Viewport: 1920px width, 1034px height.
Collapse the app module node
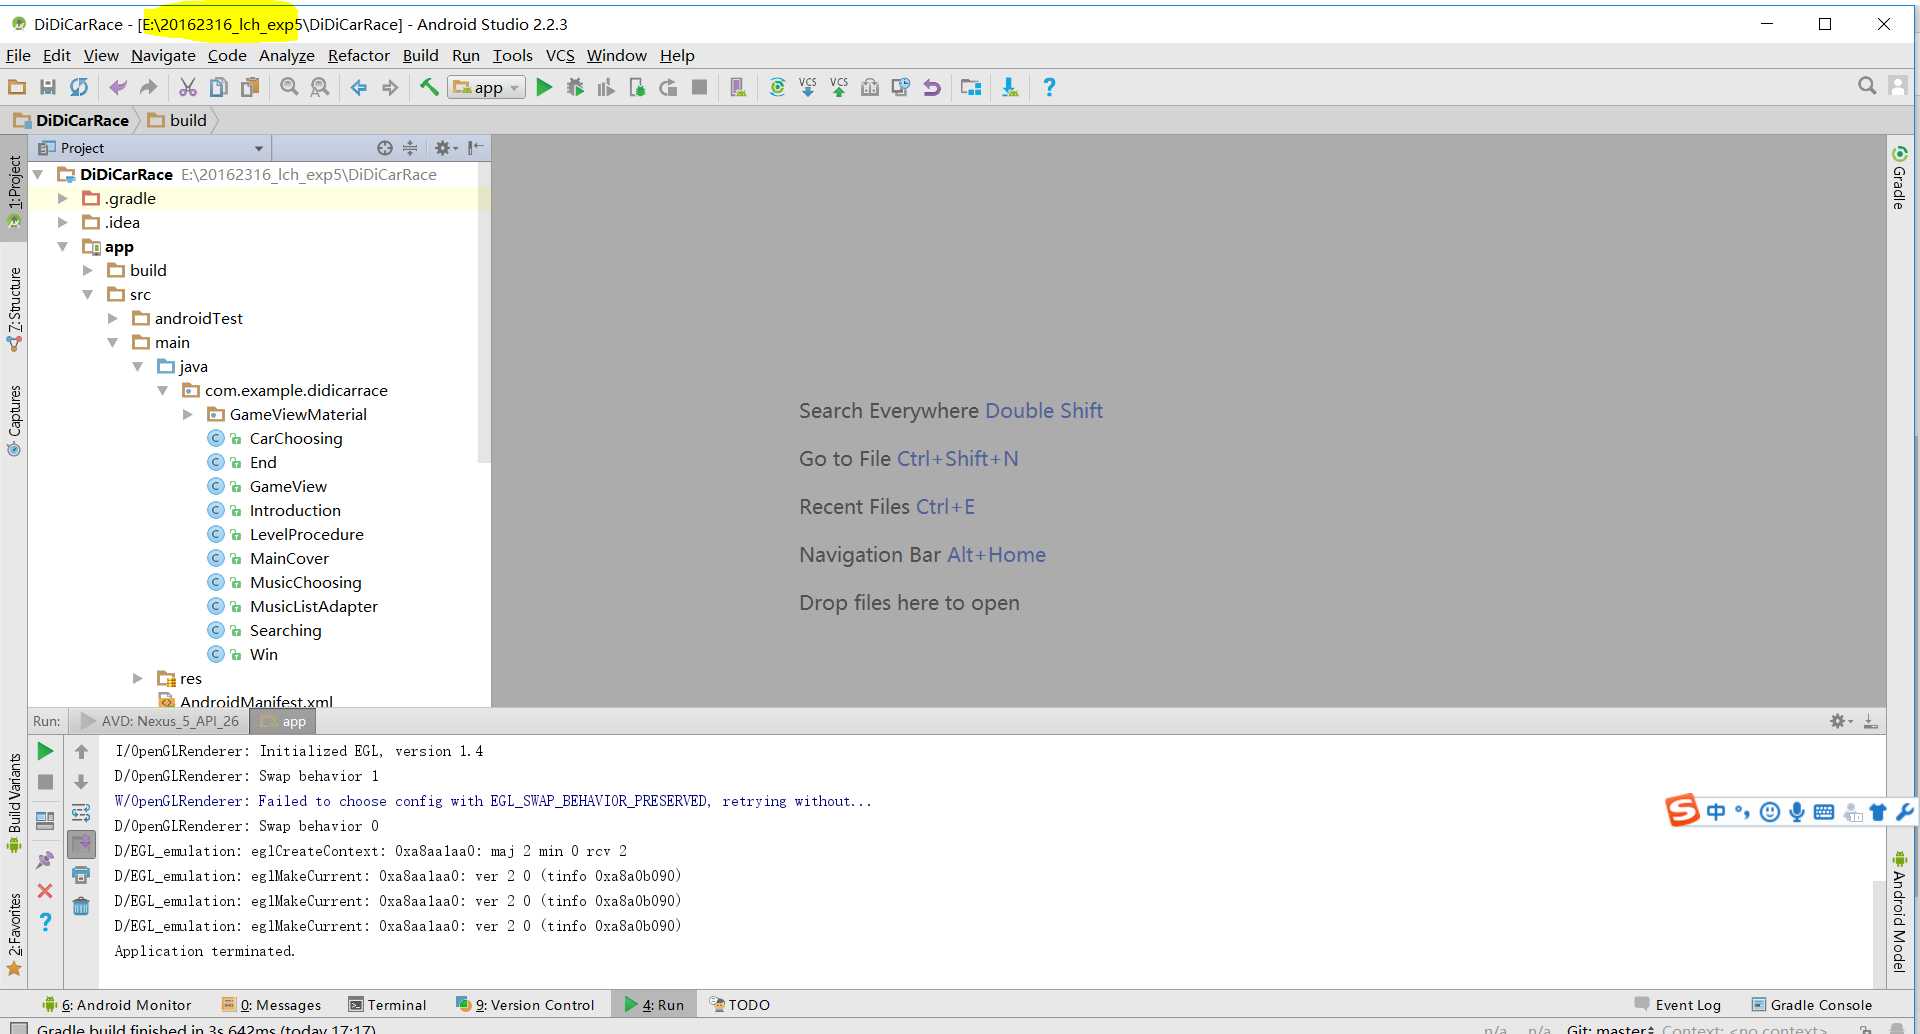63,246
